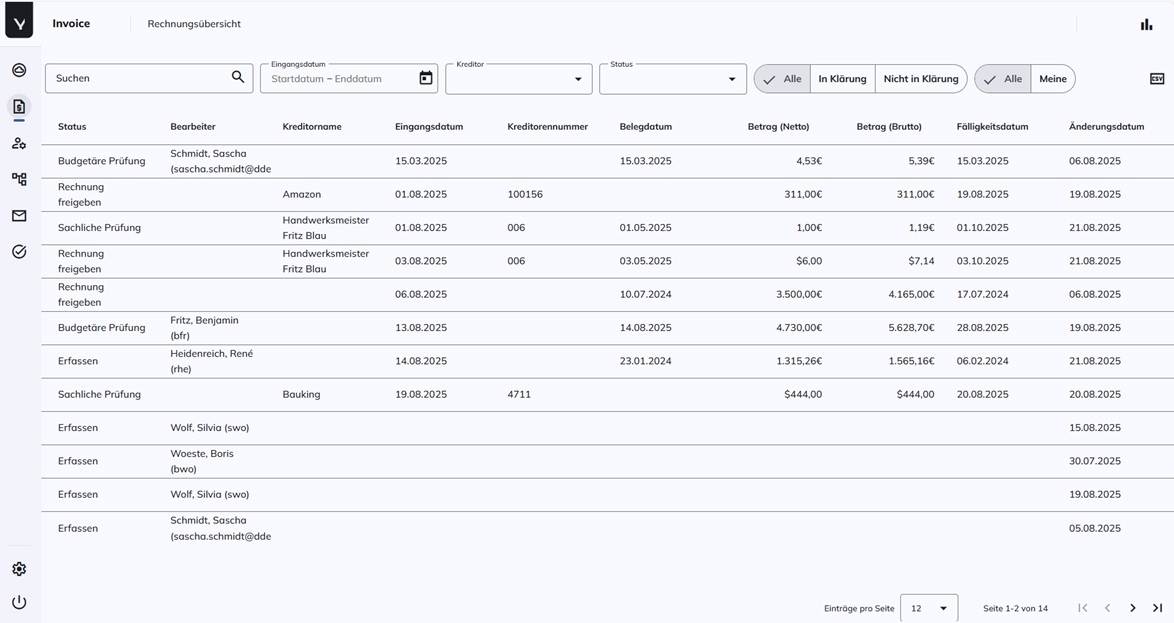Go to the previous page

click(1107, 608)
